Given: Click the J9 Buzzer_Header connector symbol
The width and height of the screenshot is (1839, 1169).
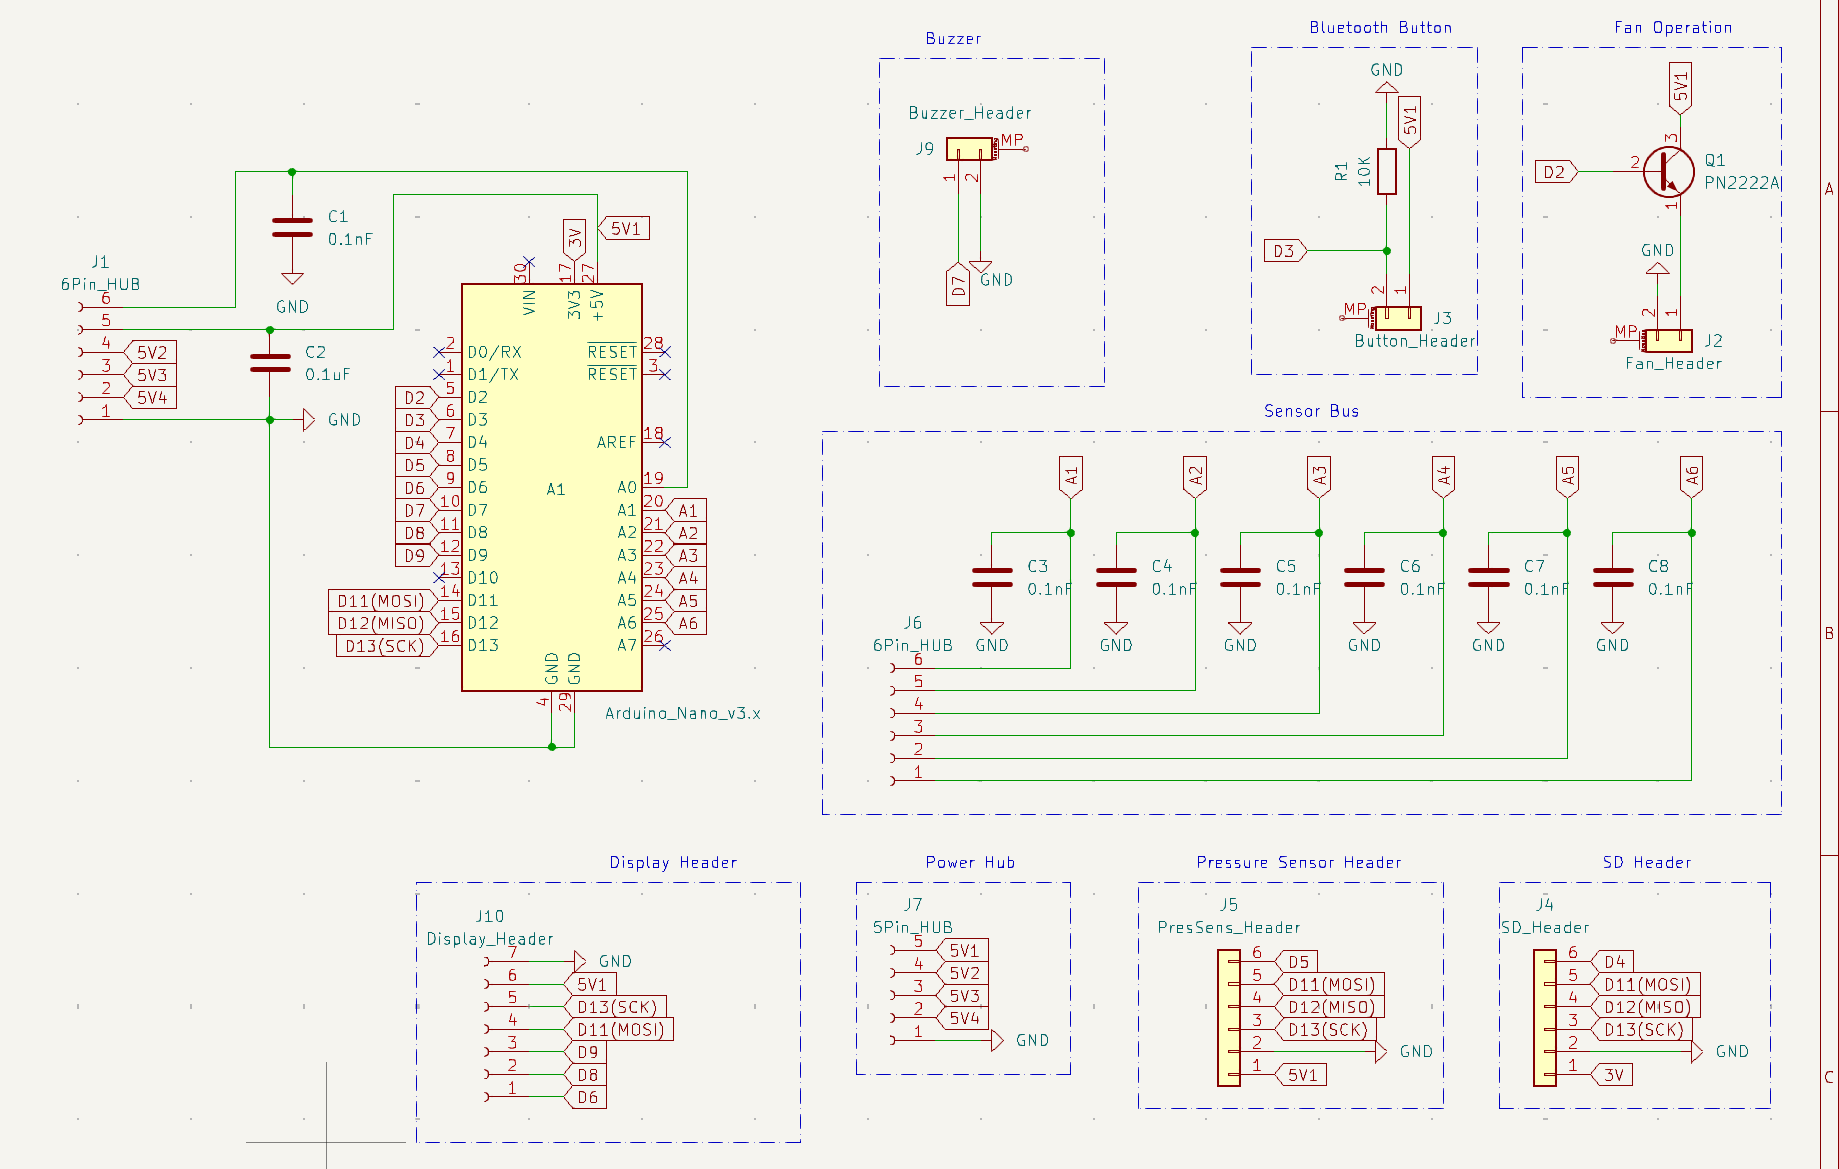Looking at the screenshot, I should (970, 149).
